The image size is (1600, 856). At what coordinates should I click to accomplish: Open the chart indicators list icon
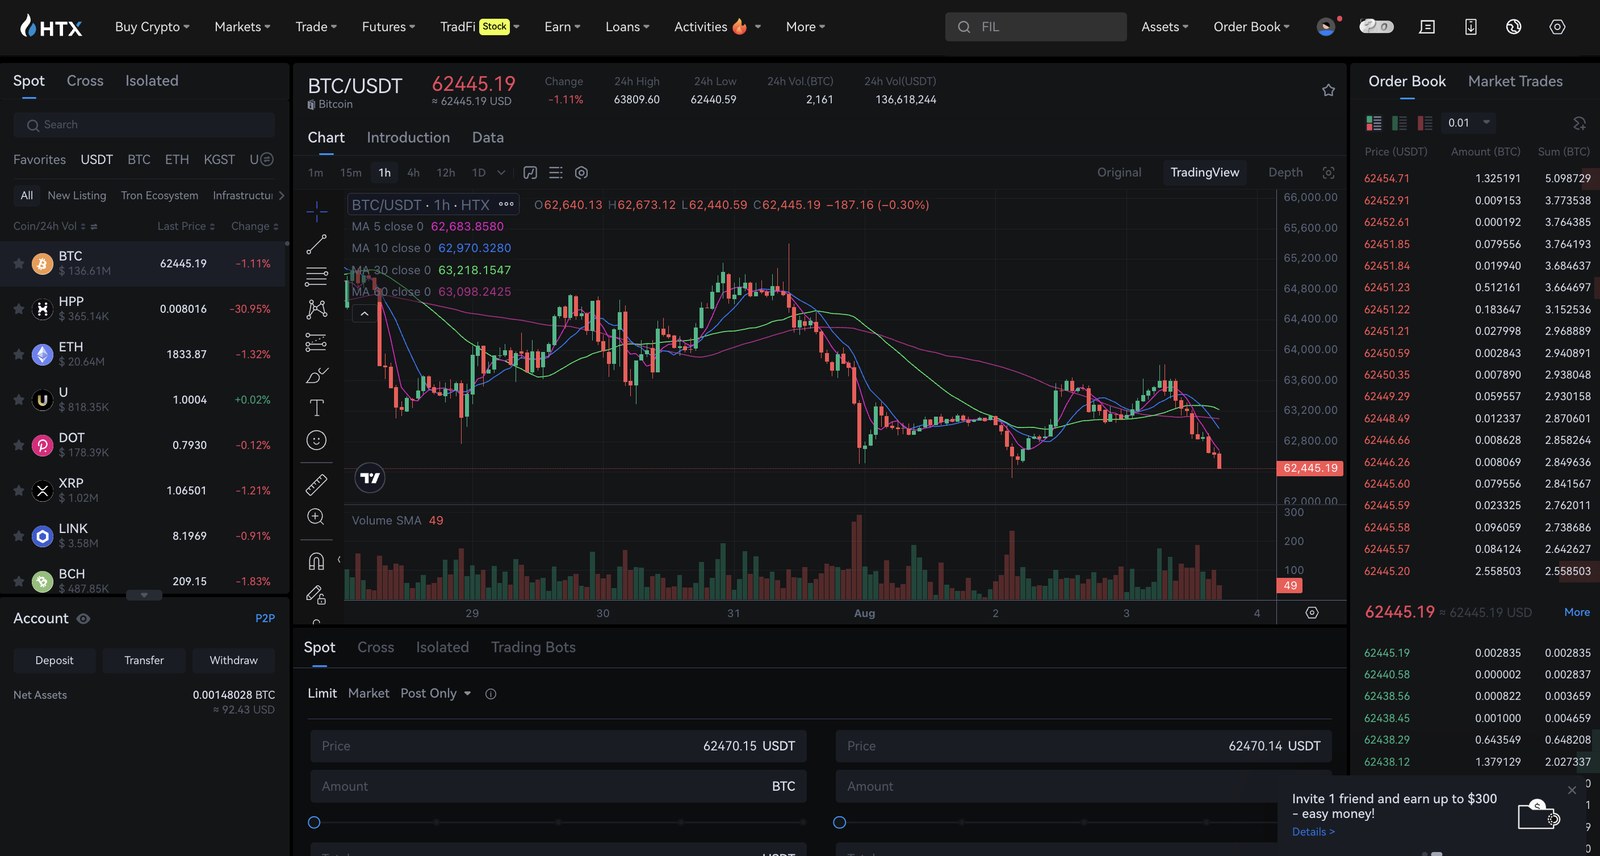pos(556,173)
